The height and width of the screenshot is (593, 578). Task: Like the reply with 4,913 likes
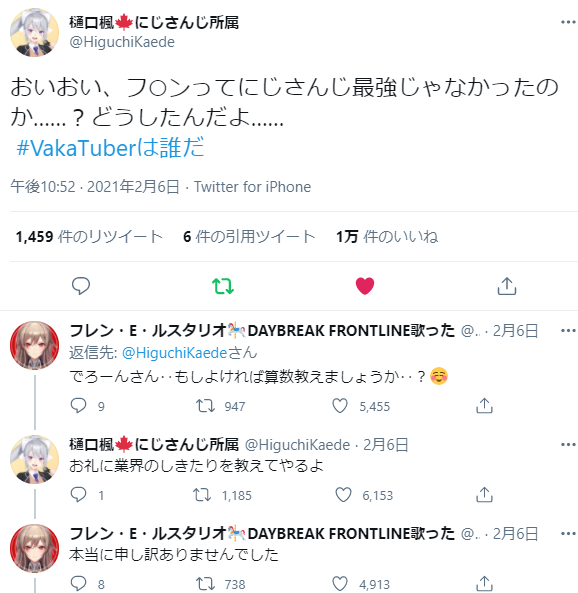340,584
